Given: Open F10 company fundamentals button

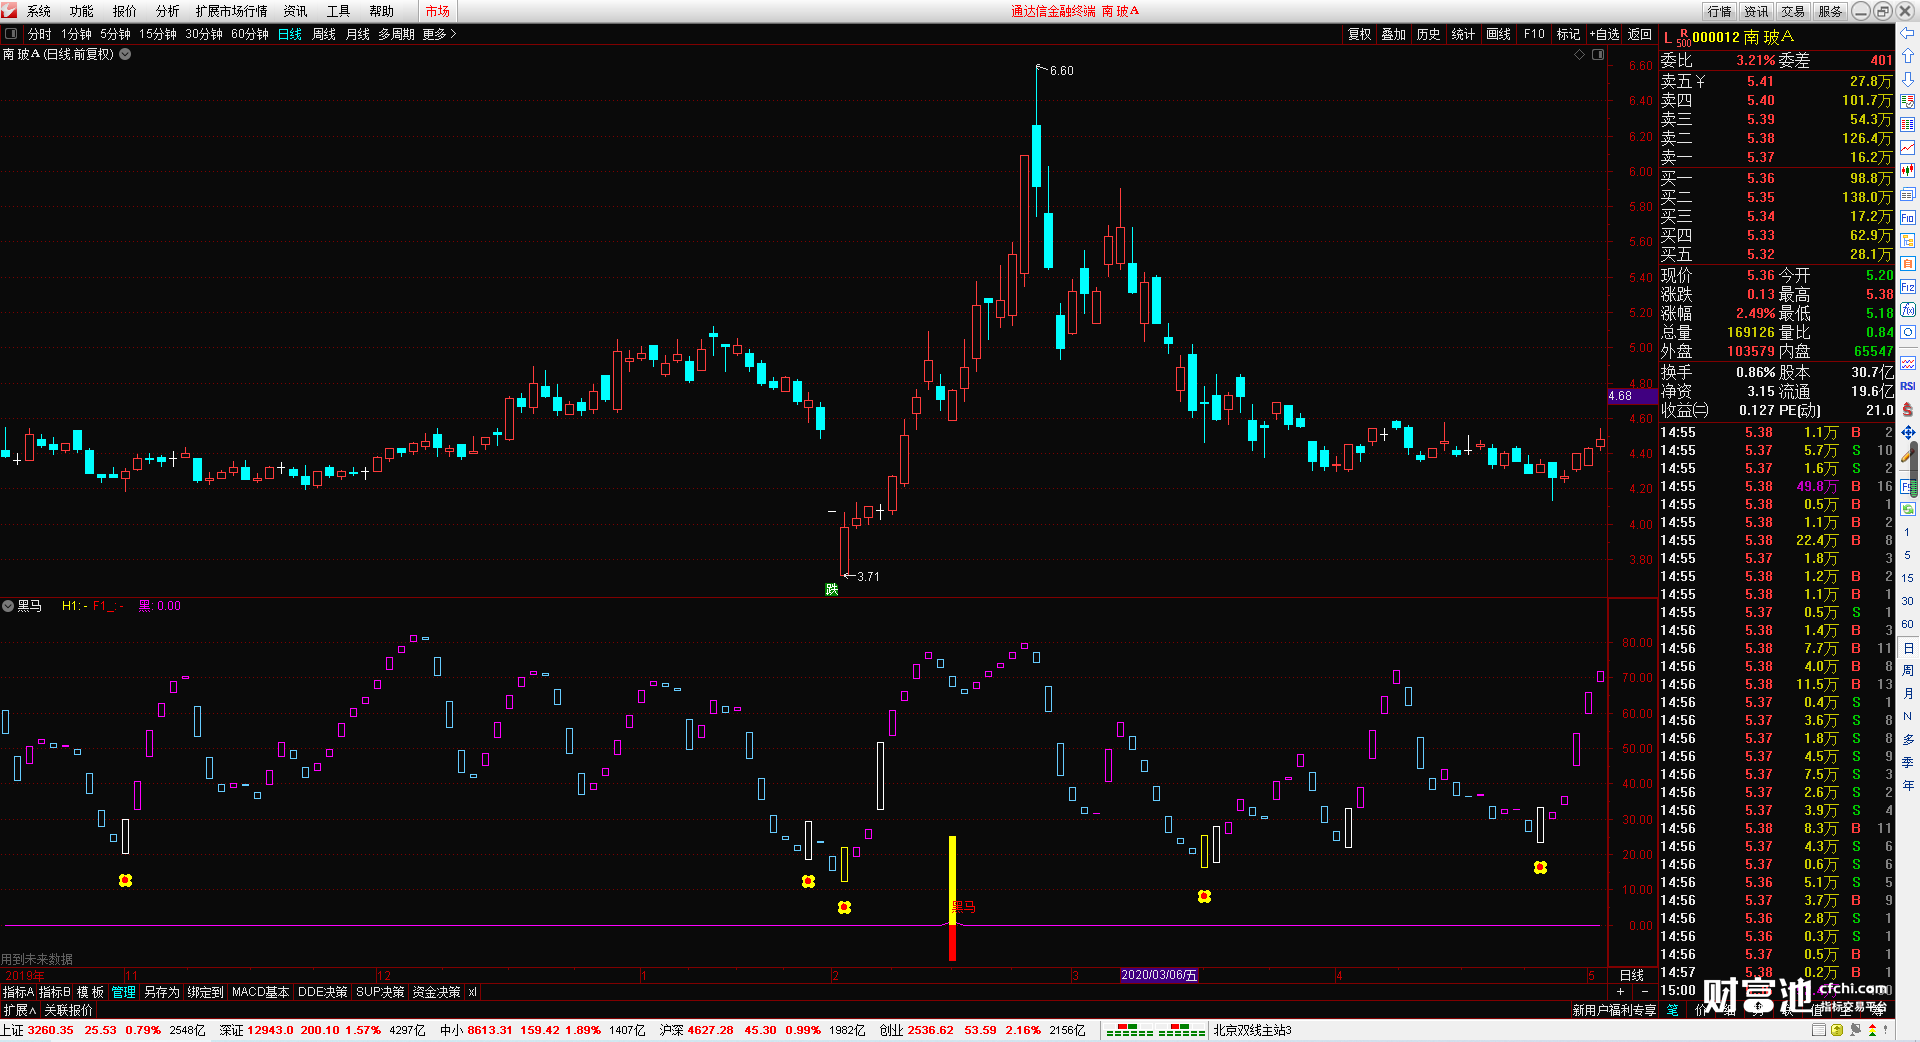Looking at the screenshot, I should (1534, 34).
